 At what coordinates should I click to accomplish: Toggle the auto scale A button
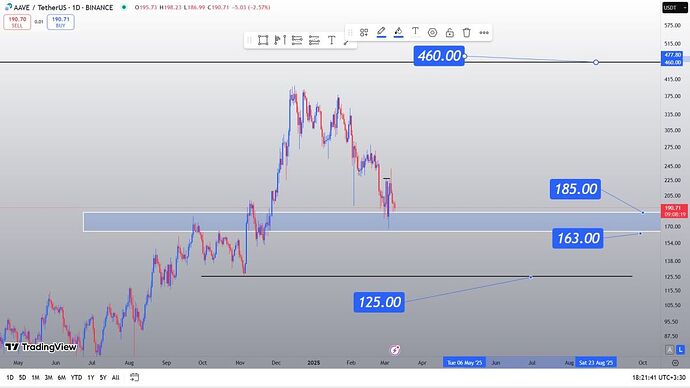[669, 350]
